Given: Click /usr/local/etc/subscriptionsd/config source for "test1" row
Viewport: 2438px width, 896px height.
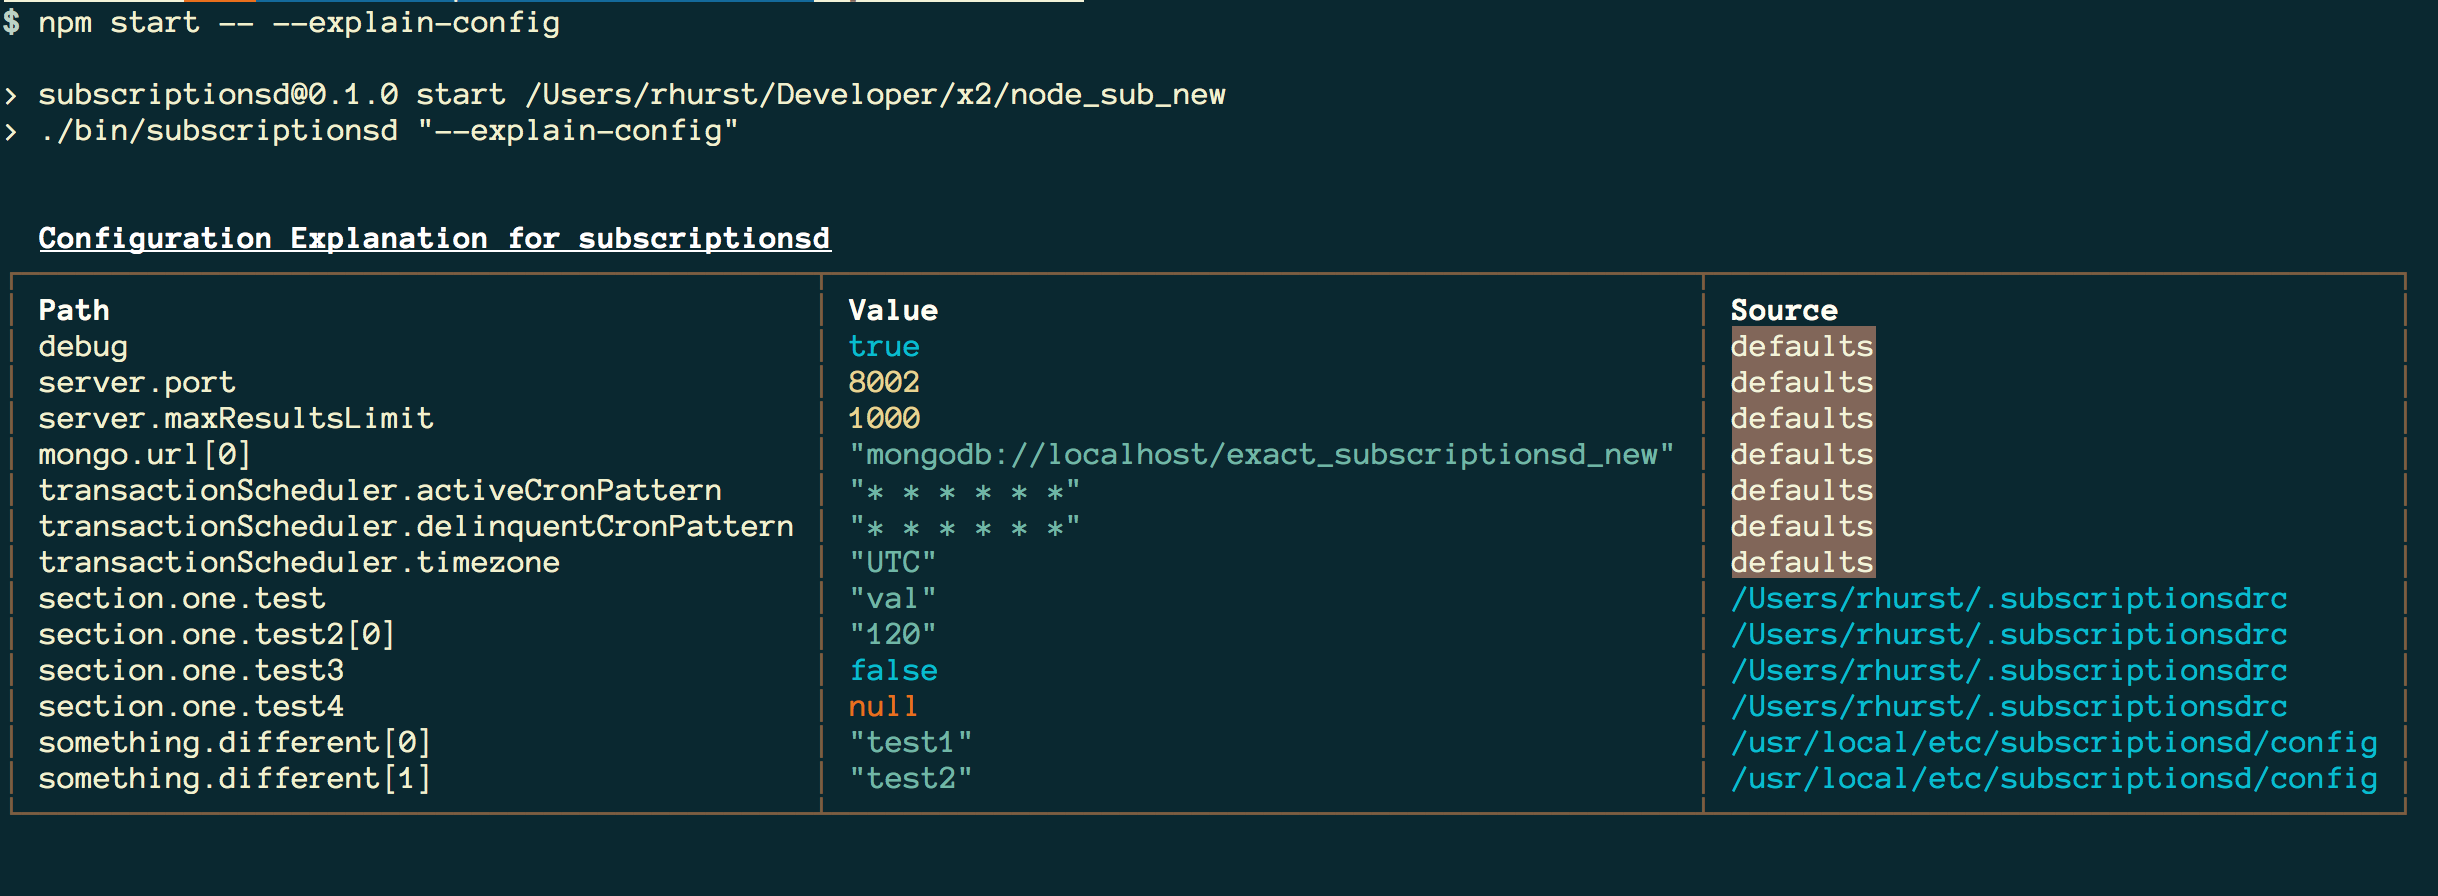Looking at the screenshot, I should point(2053,743).
